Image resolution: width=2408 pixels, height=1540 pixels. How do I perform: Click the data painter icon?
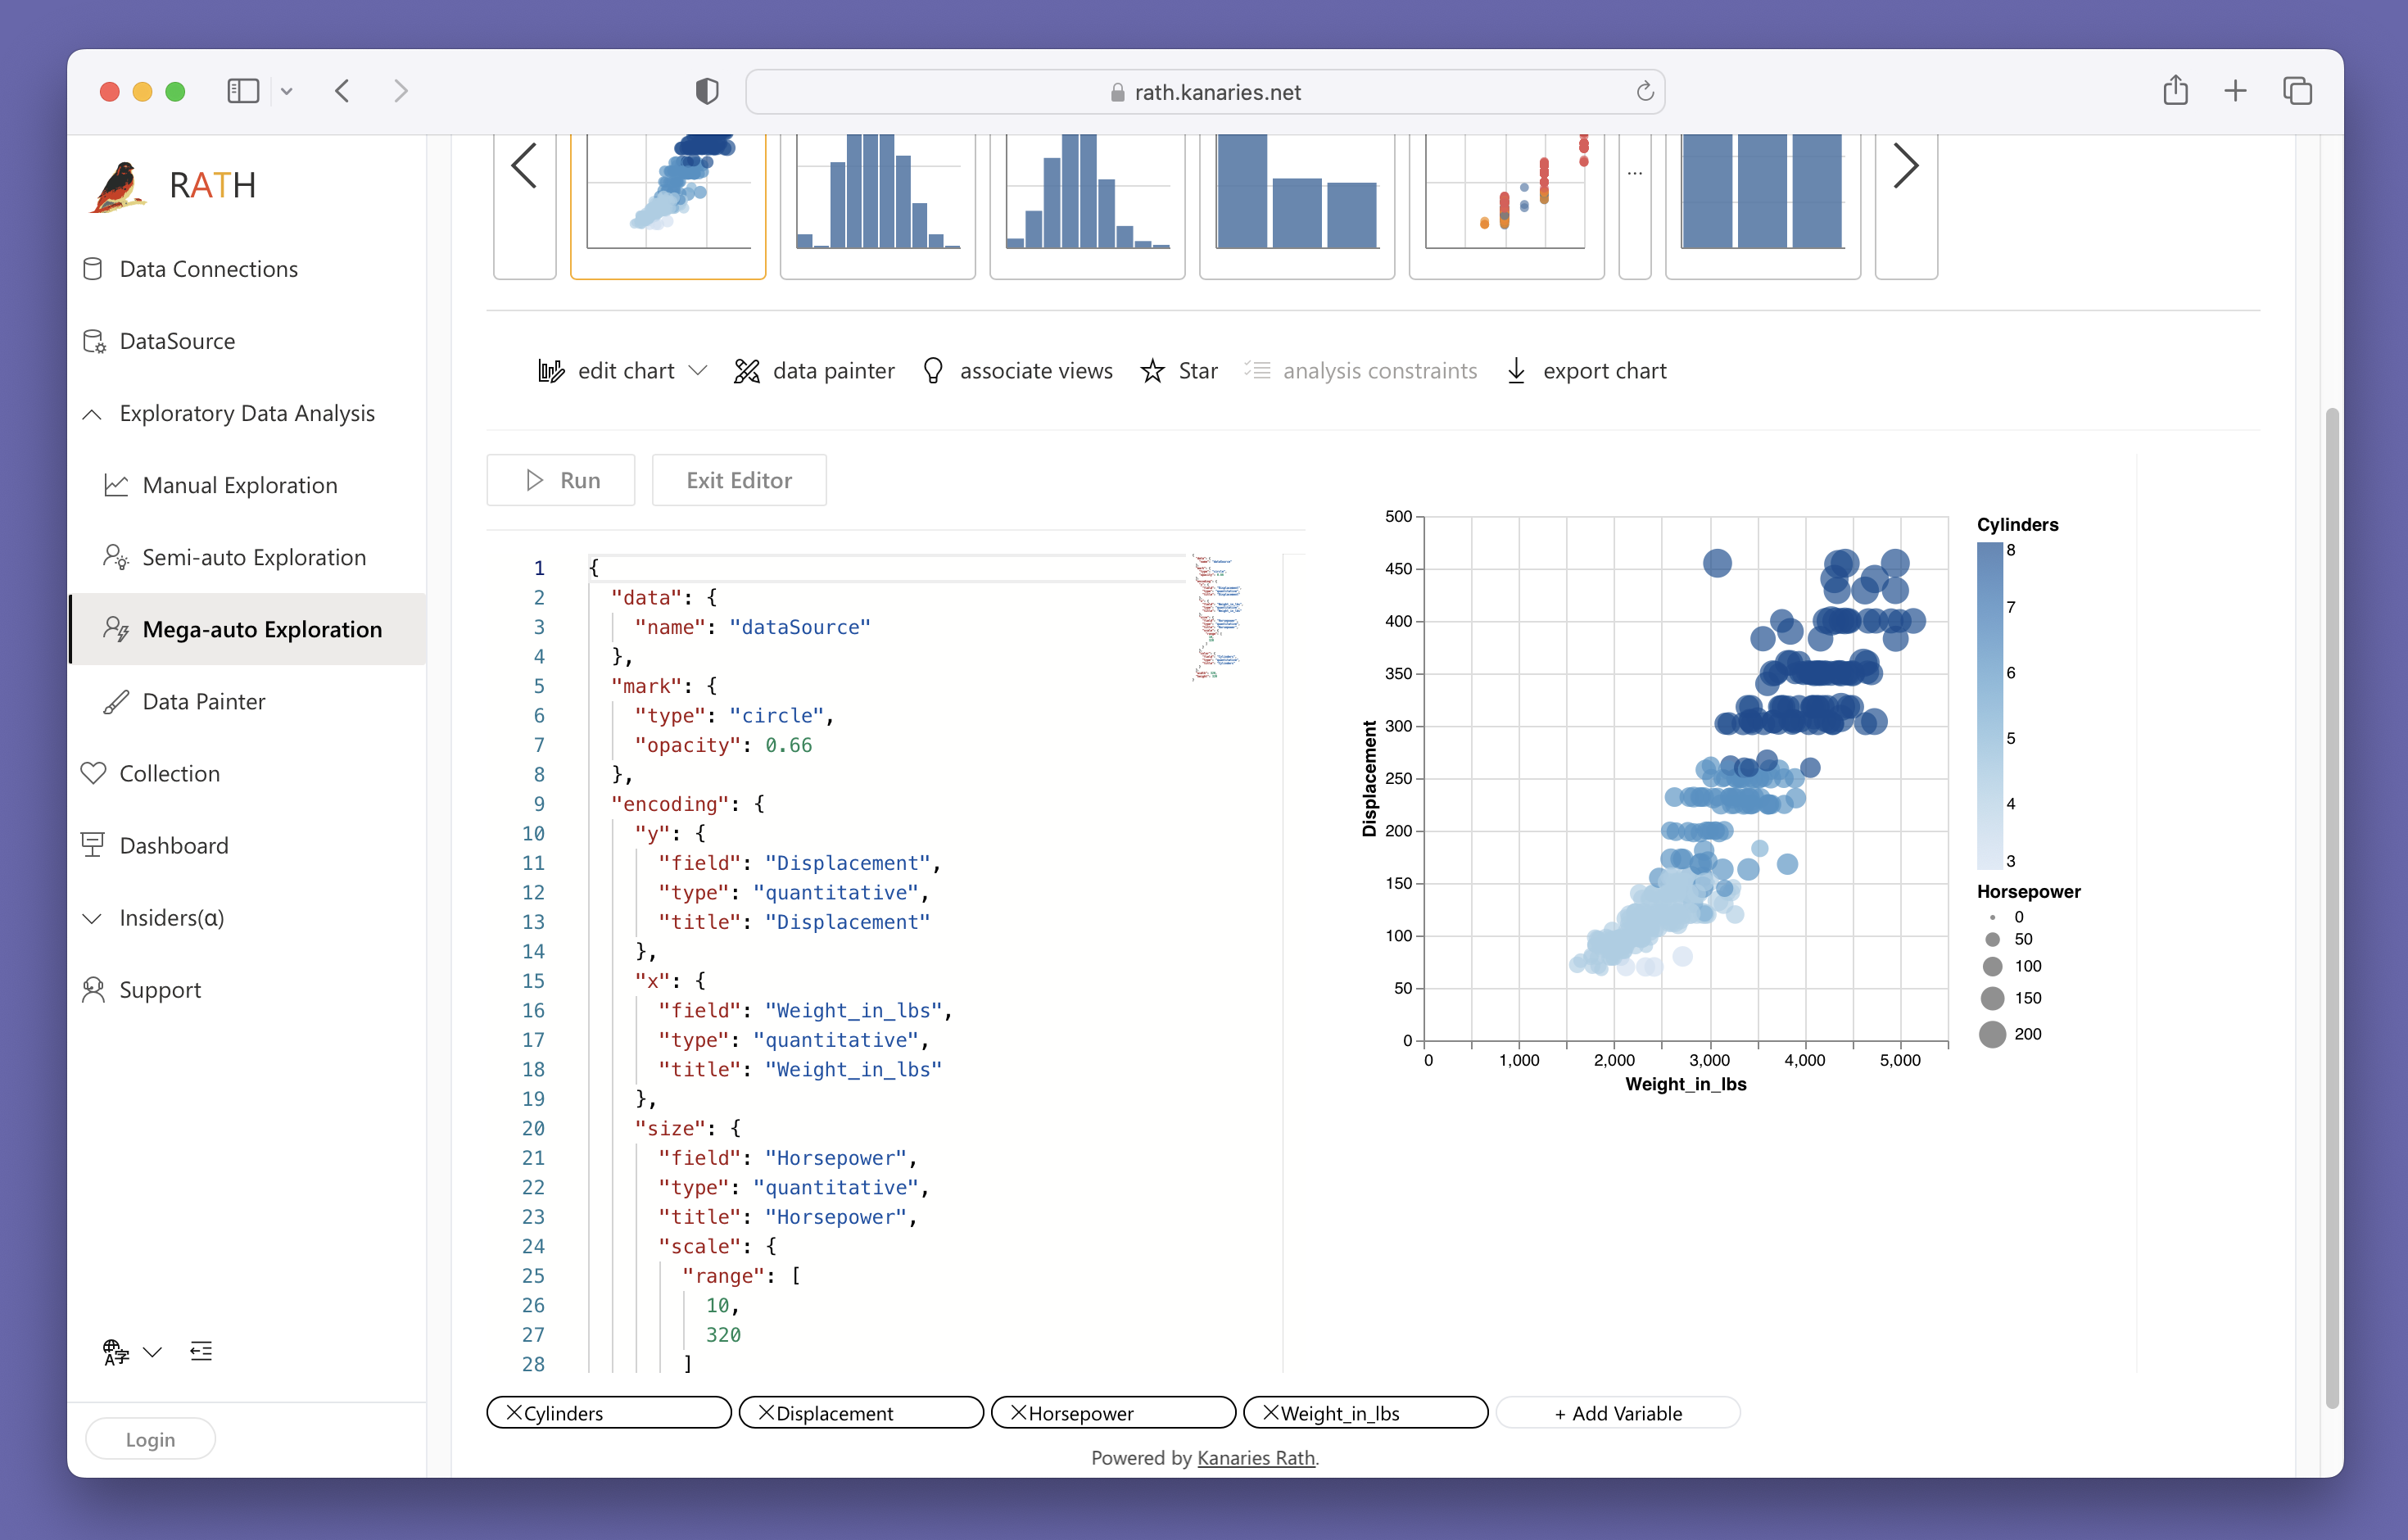click(x=746, y=371)
